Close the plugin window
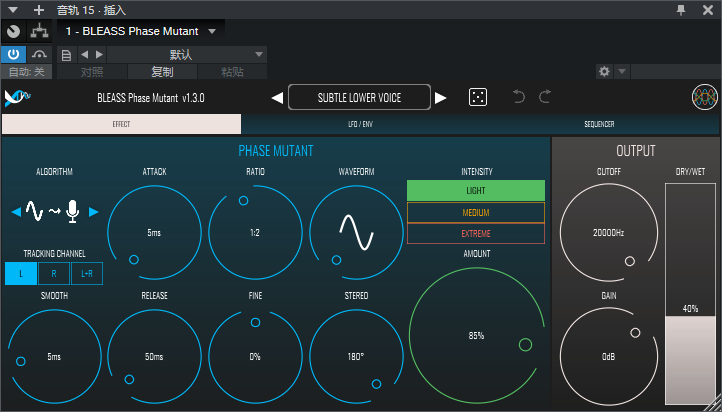The image size is (722, 412). point(708,10)
